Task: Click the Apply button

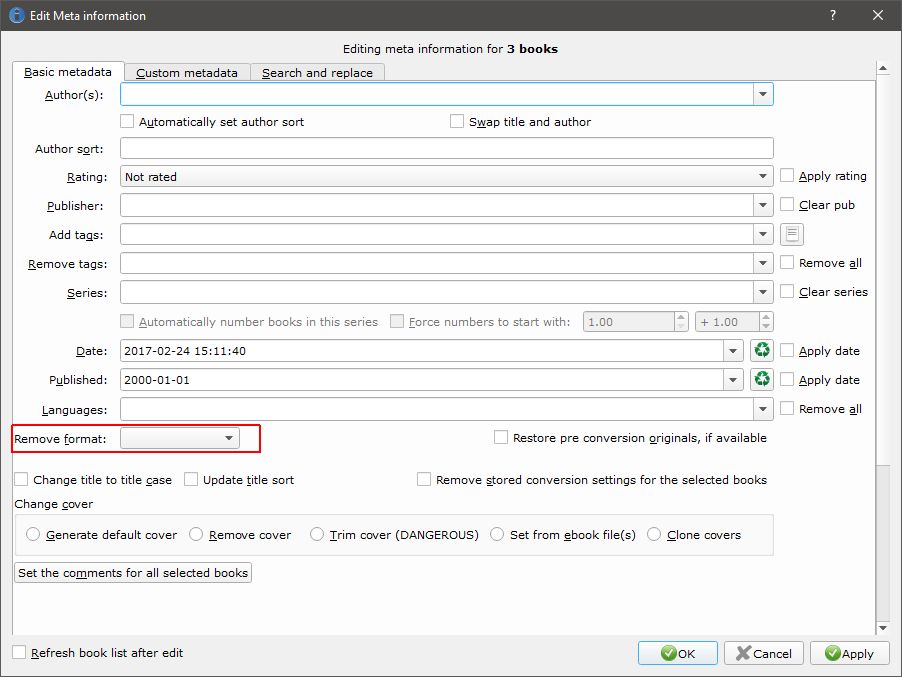Action: coord(850,653)
